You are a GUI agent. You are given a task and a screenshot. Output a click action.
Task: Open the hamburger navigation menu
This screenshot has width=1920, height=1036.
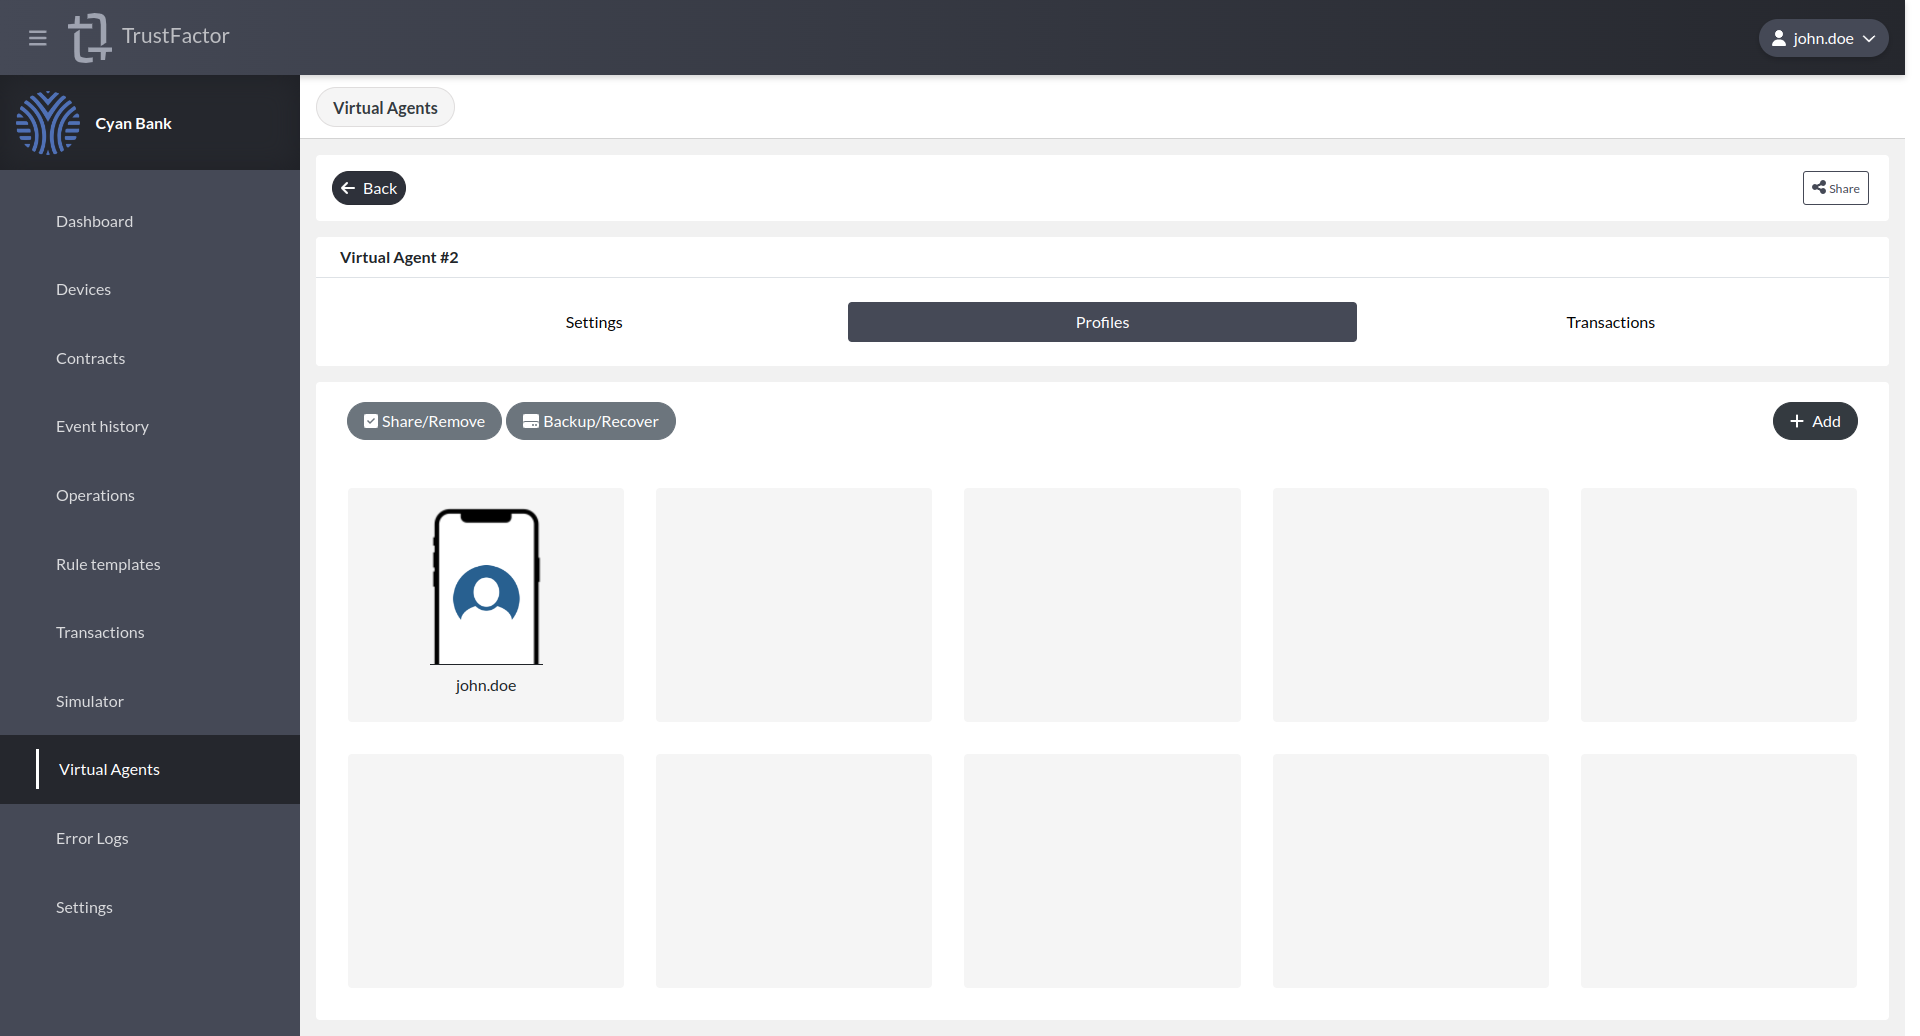37,37
